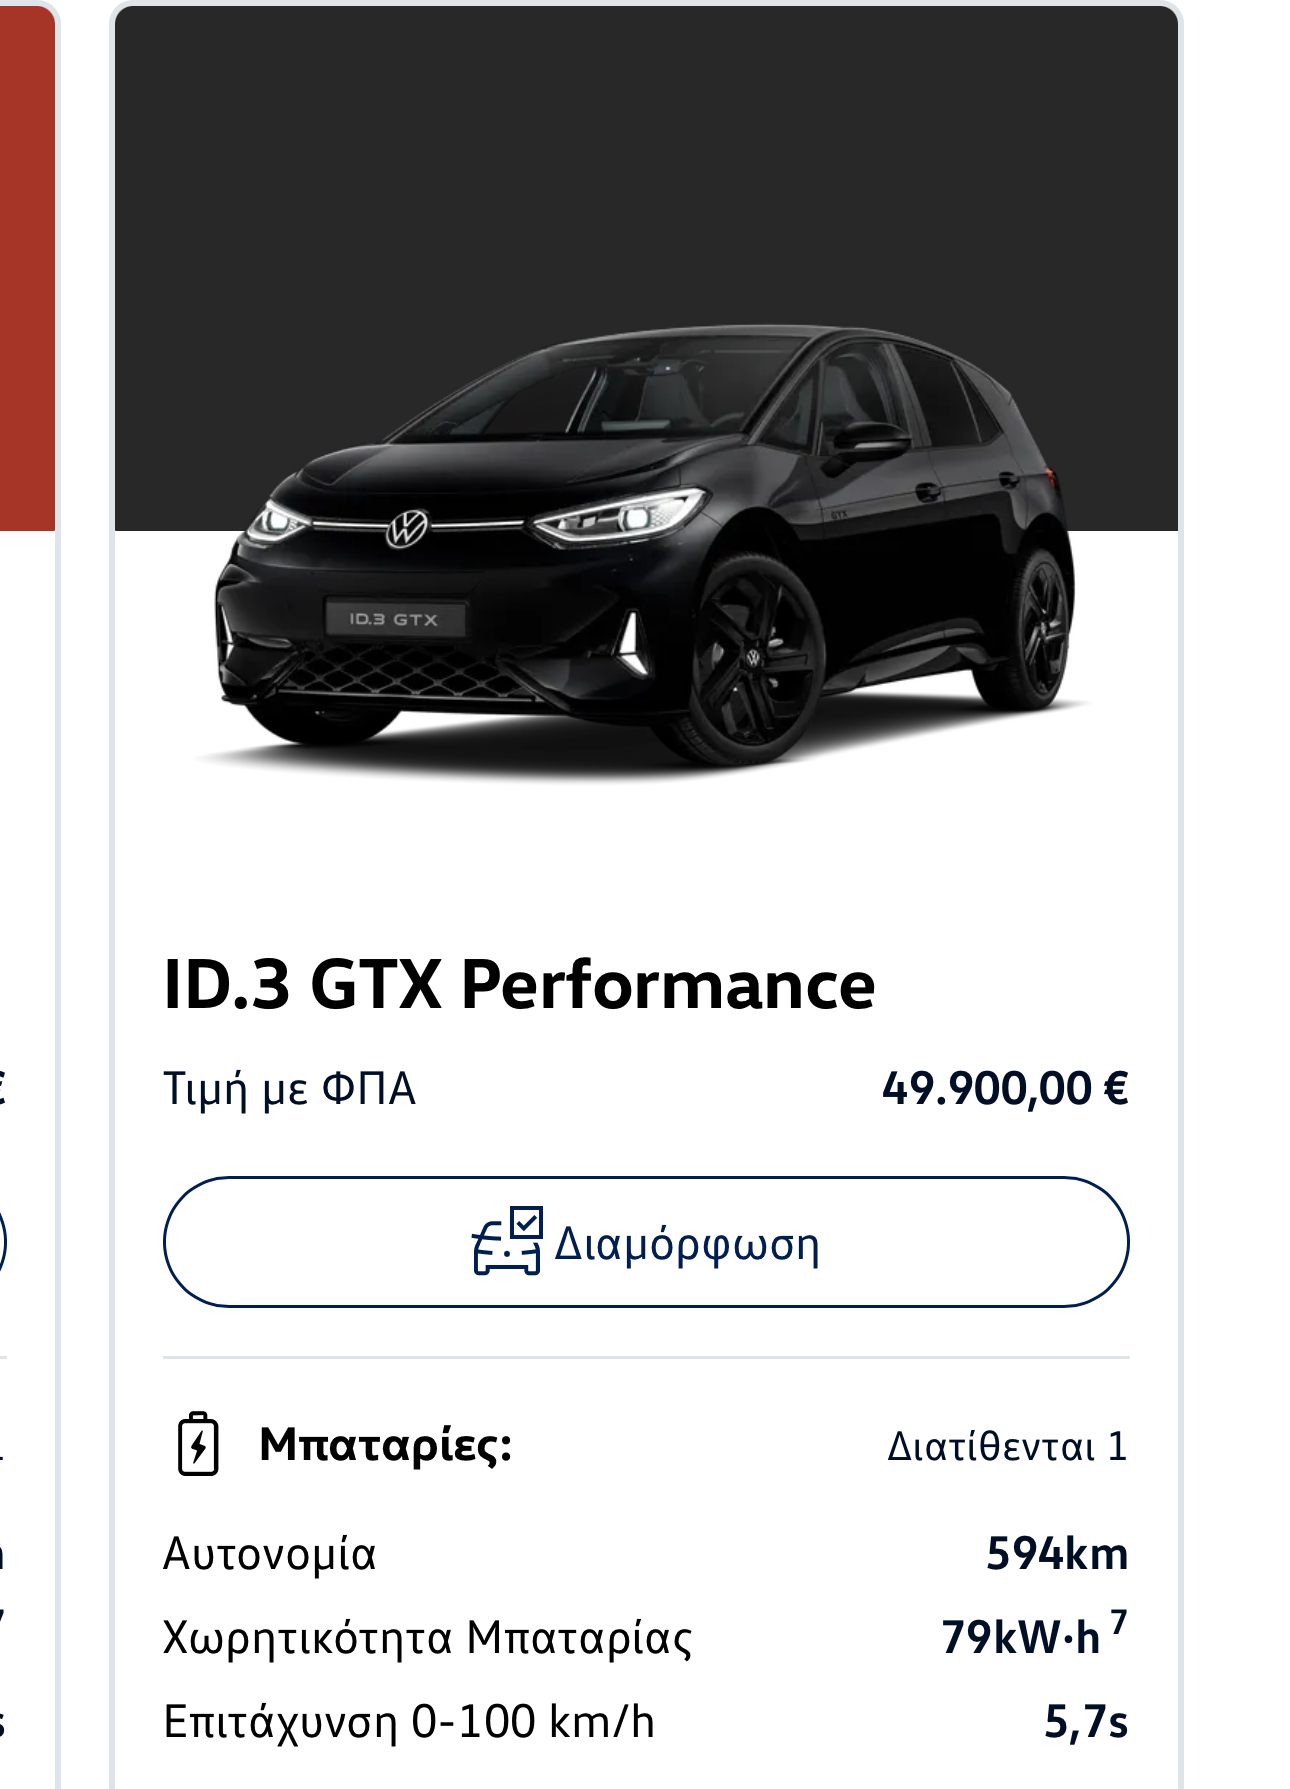Click the car configurator icon in Διαμόρφωση button
1290x1789 pixels.
click(507, 1241)
